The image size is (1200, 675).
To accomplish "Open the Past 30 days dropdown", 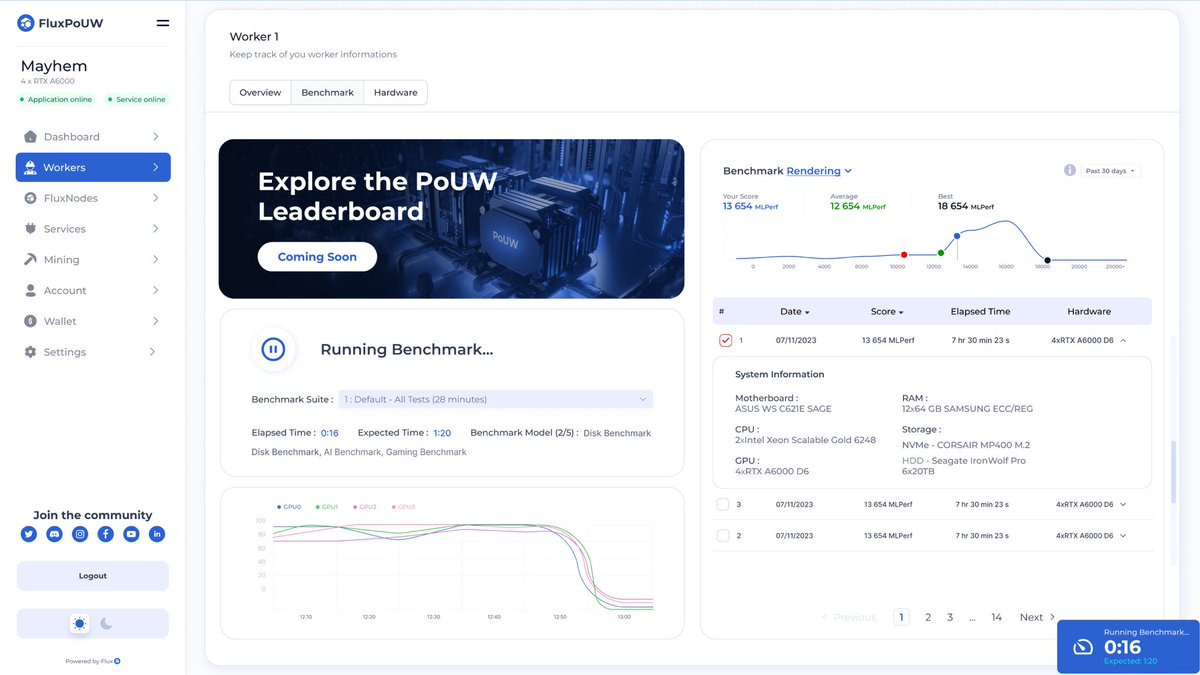I will [x=1111, y=171].
